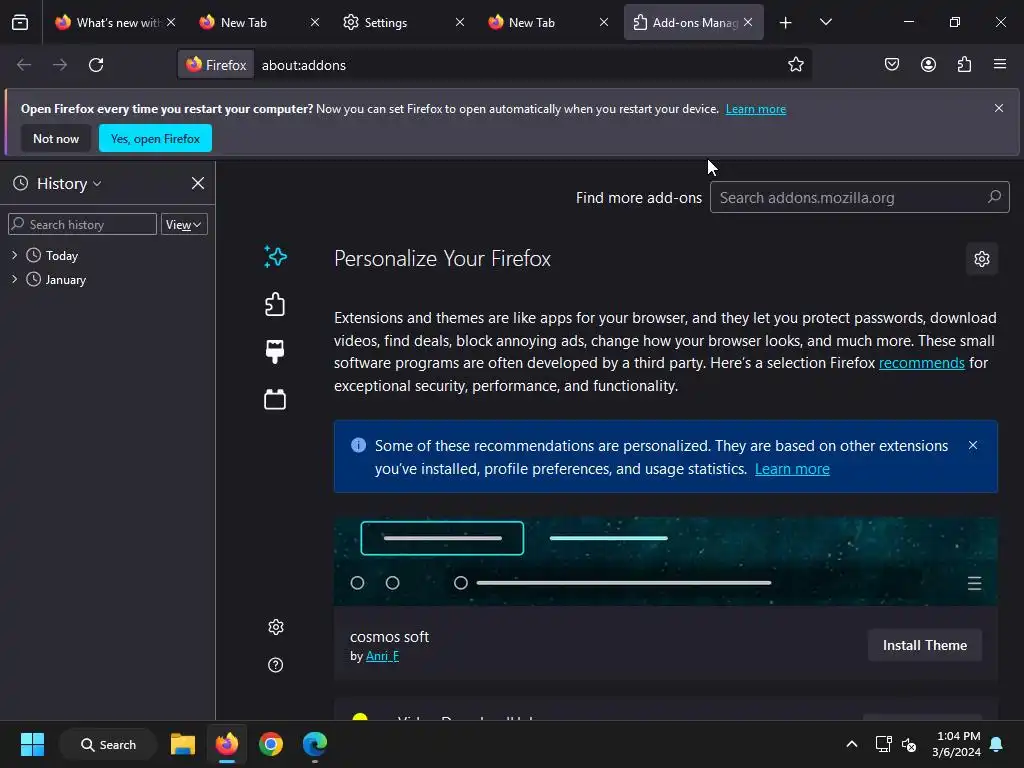Open Add-ons Support help icon
The height and width of the screenshot is (768, 1024).
[x=276, y=665]
